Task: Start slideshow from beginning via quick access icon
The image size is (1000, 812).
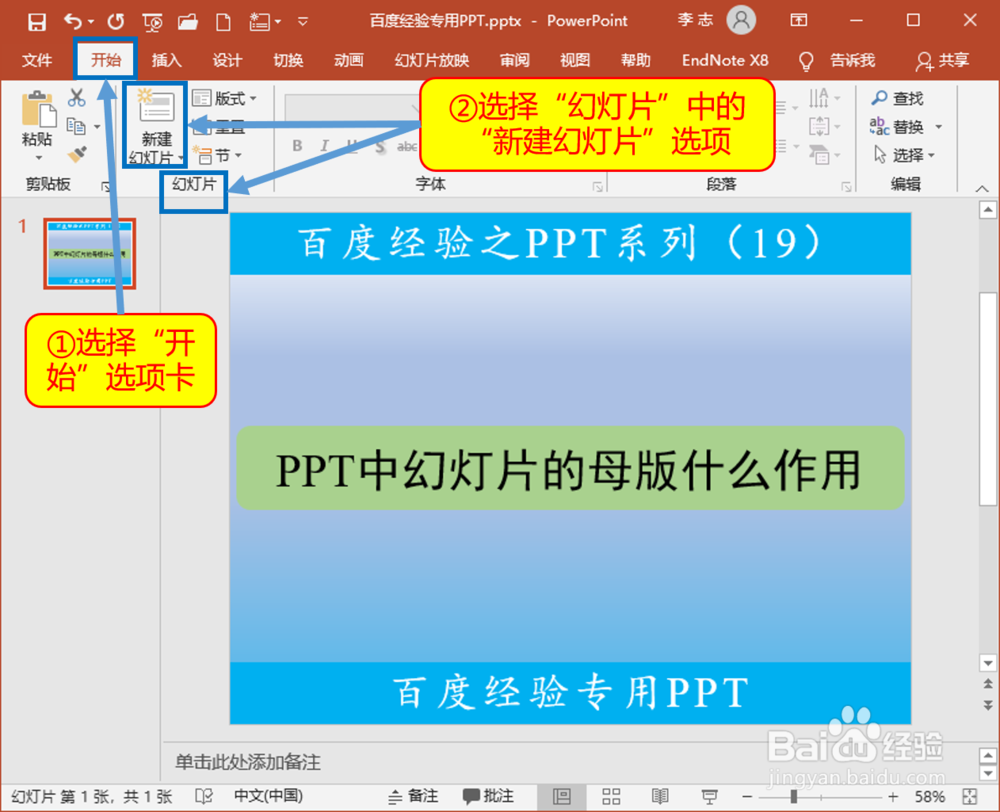Action: 152,23
